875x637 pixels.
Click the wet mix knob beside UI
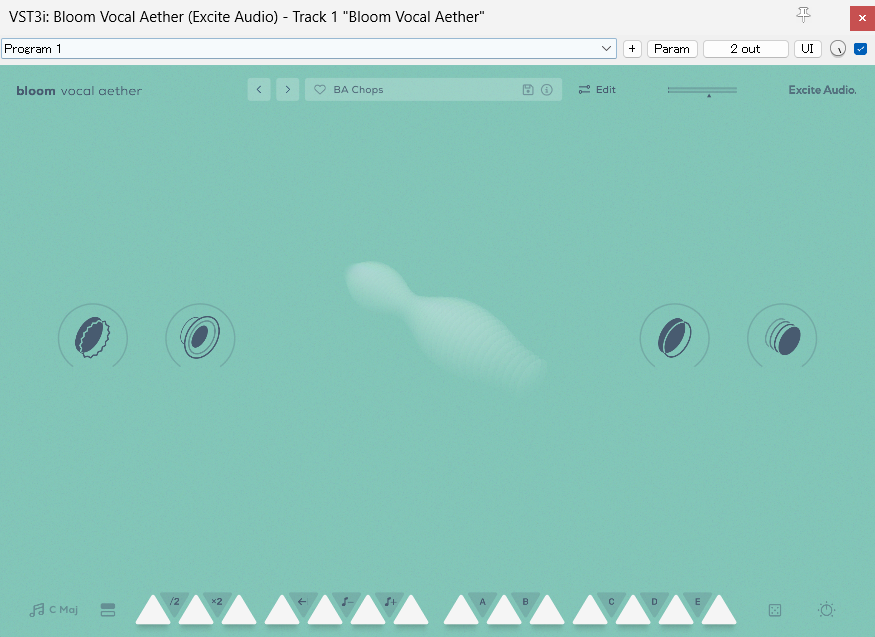[838, 49]
